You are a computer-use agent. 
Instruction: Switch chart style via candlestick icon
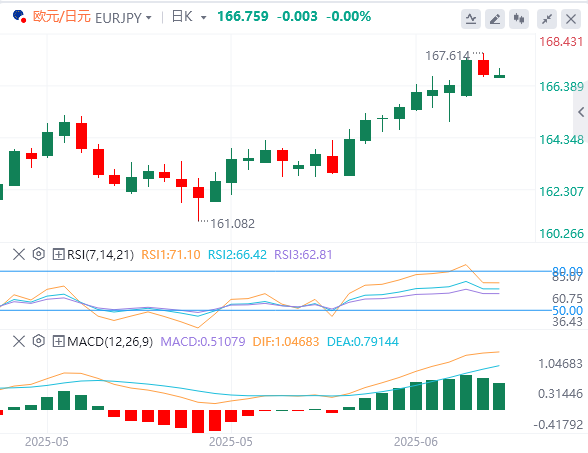[x=519, y=19]
